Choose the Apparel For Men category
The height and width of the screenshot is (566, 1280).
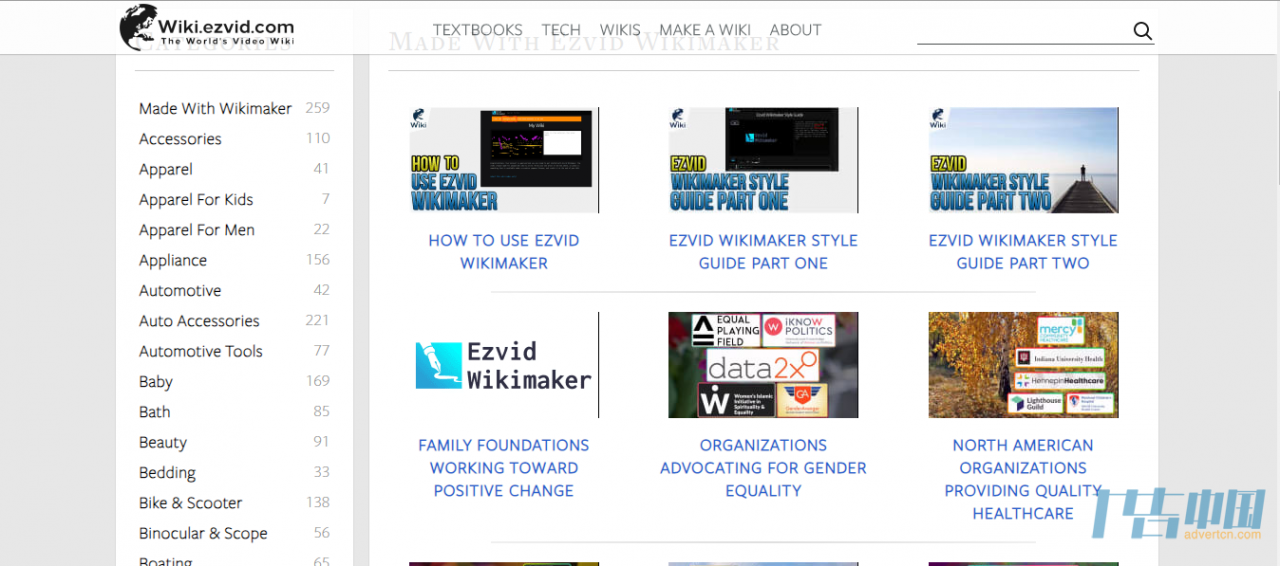[x=197, y=230]
